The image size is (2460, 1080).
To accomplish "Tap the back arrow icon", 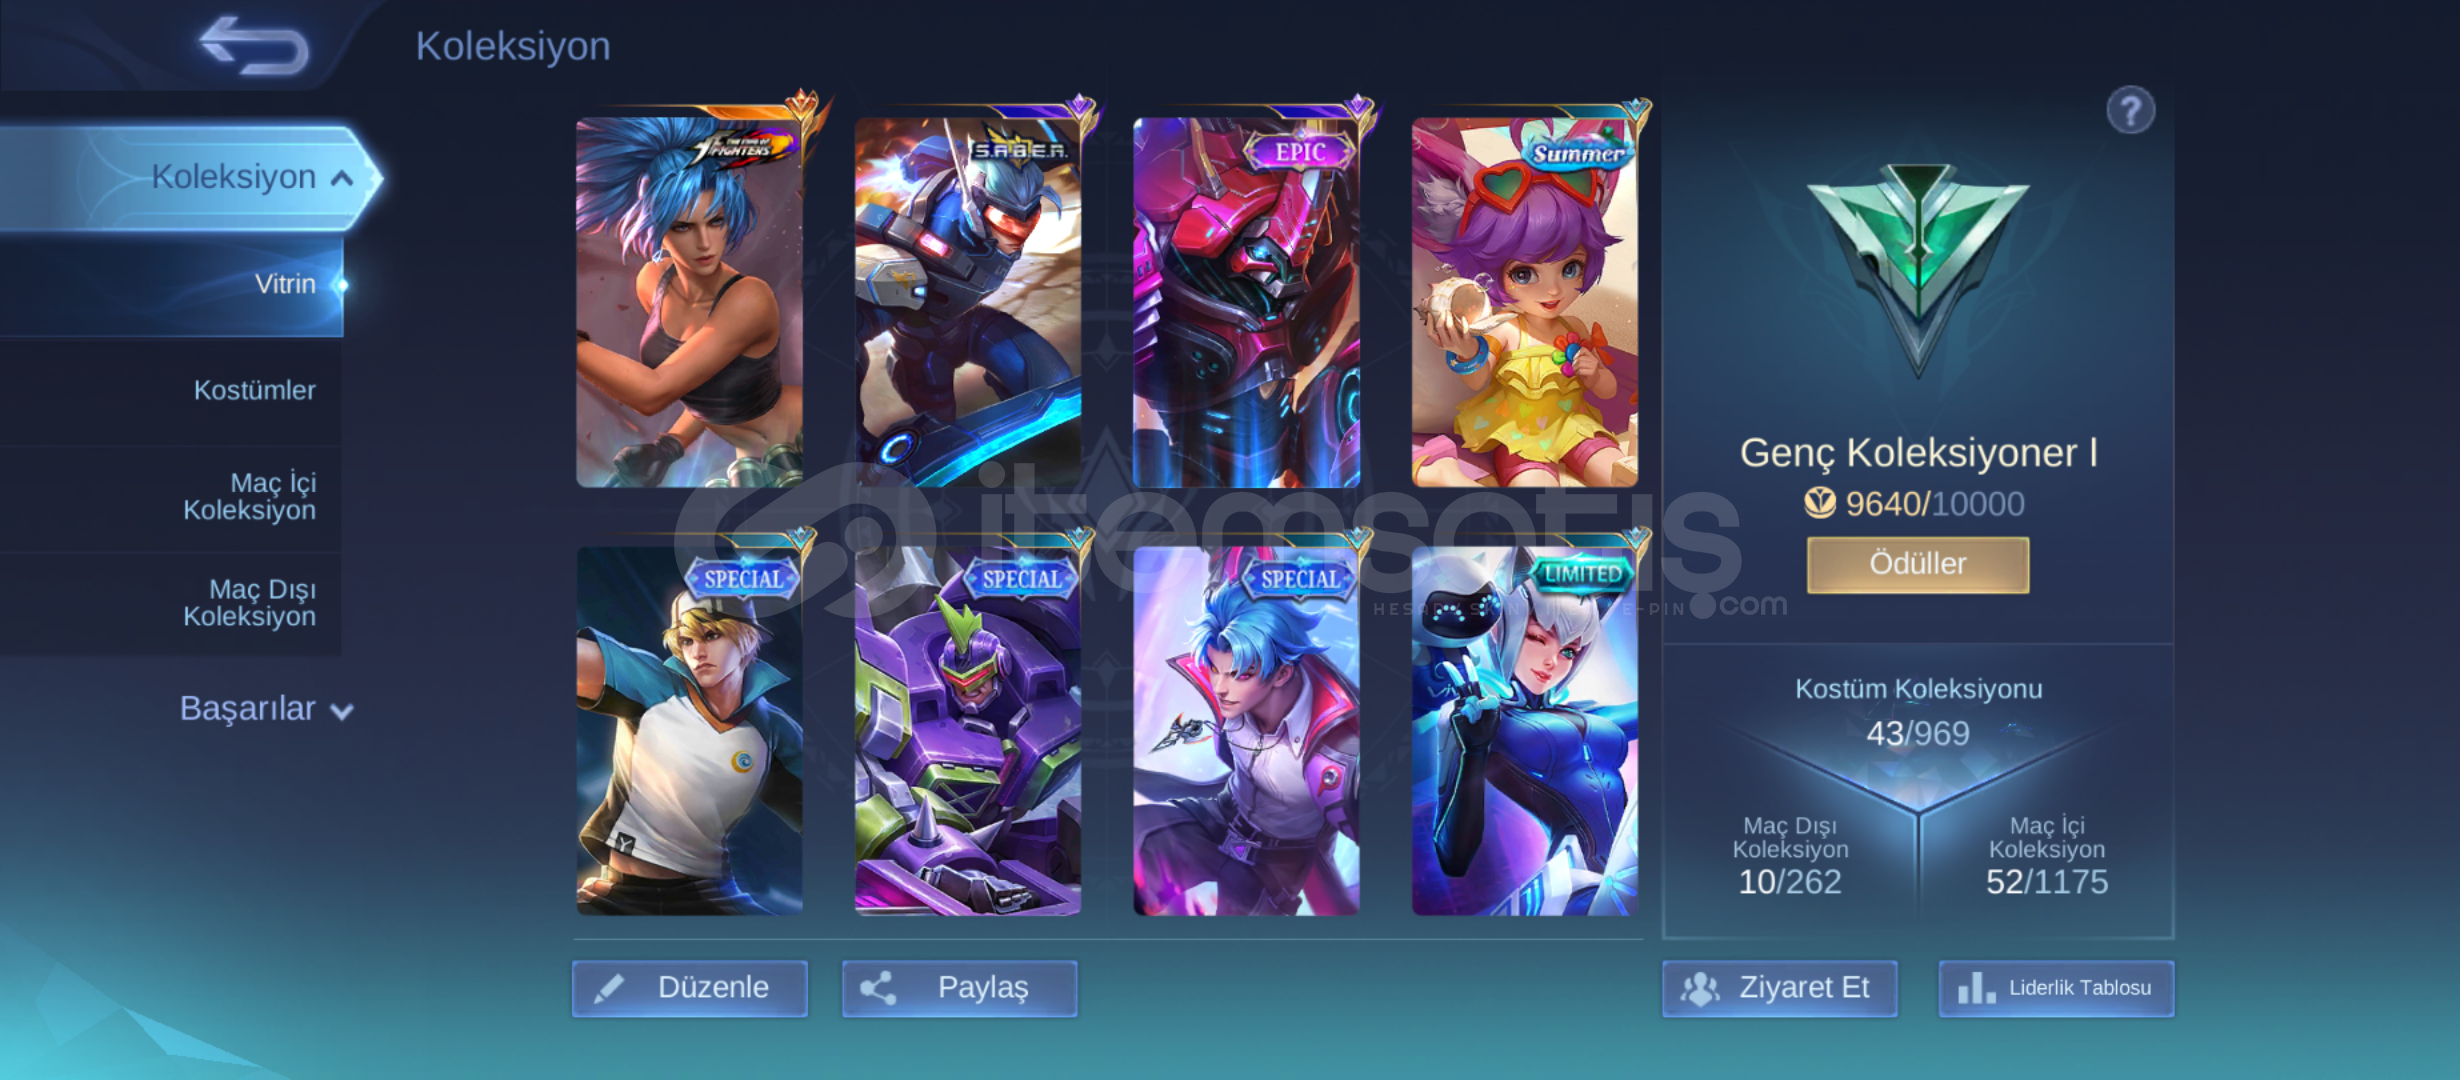I will pos(255,45).
